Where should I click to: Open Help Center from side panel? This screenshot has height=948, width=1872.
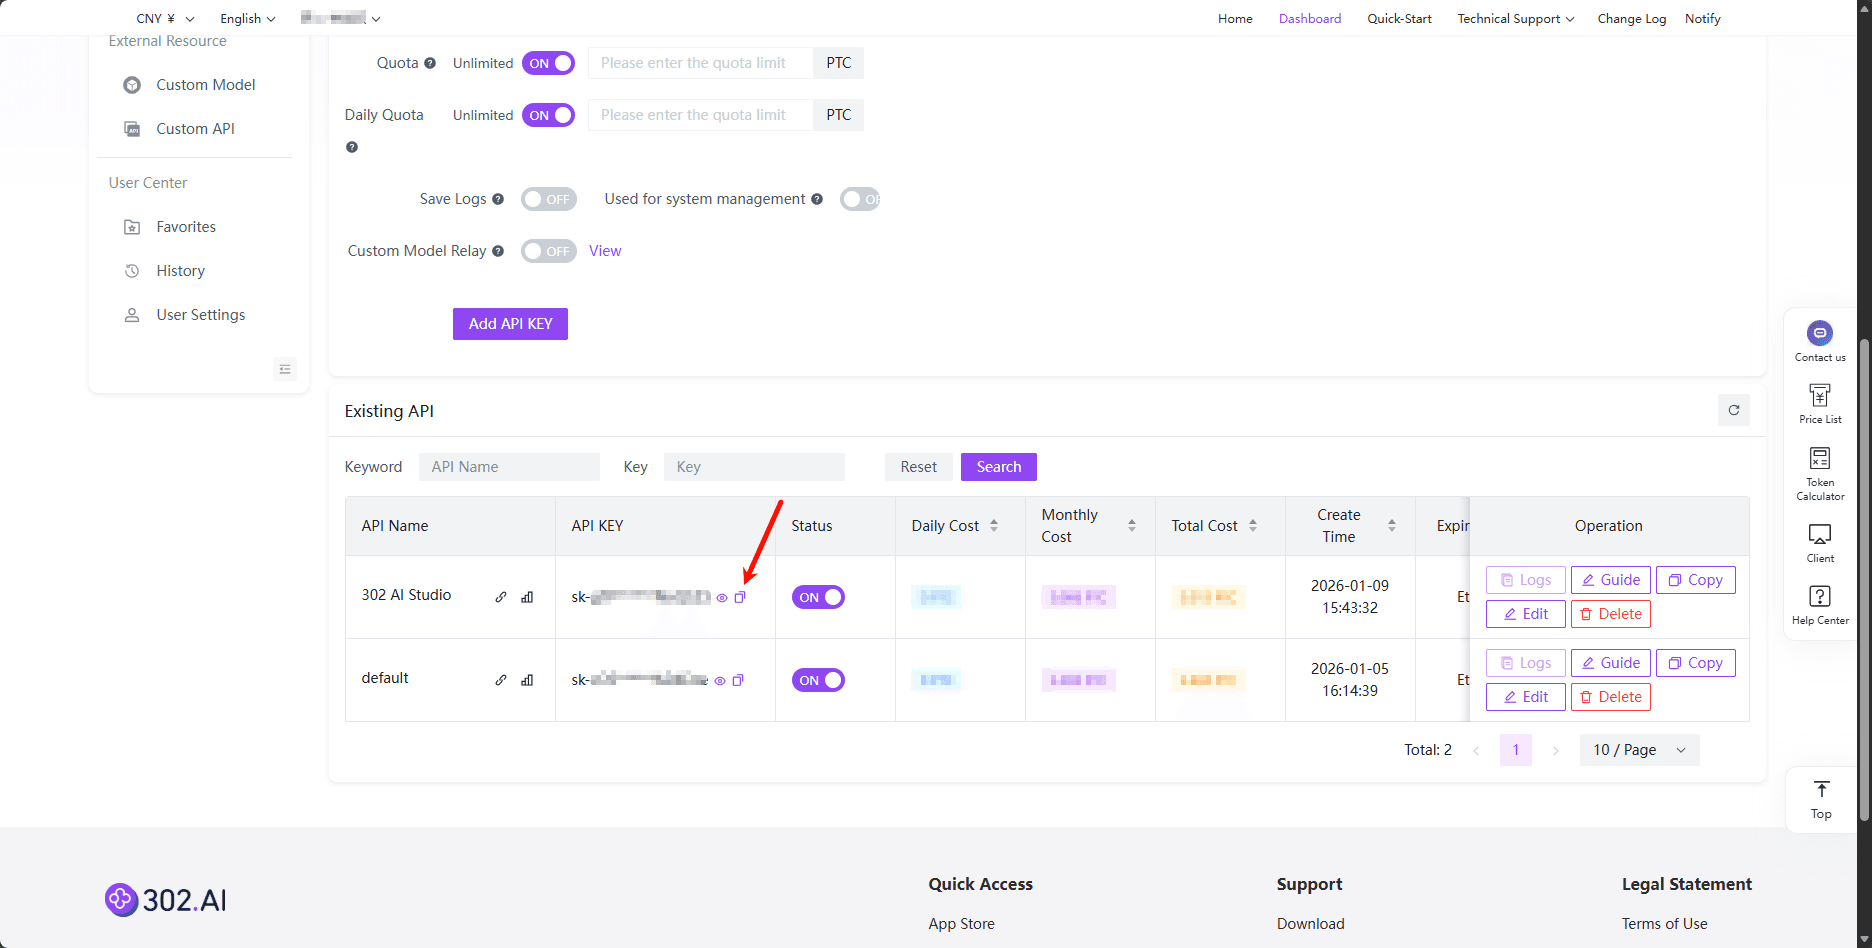click(1819, 604)
